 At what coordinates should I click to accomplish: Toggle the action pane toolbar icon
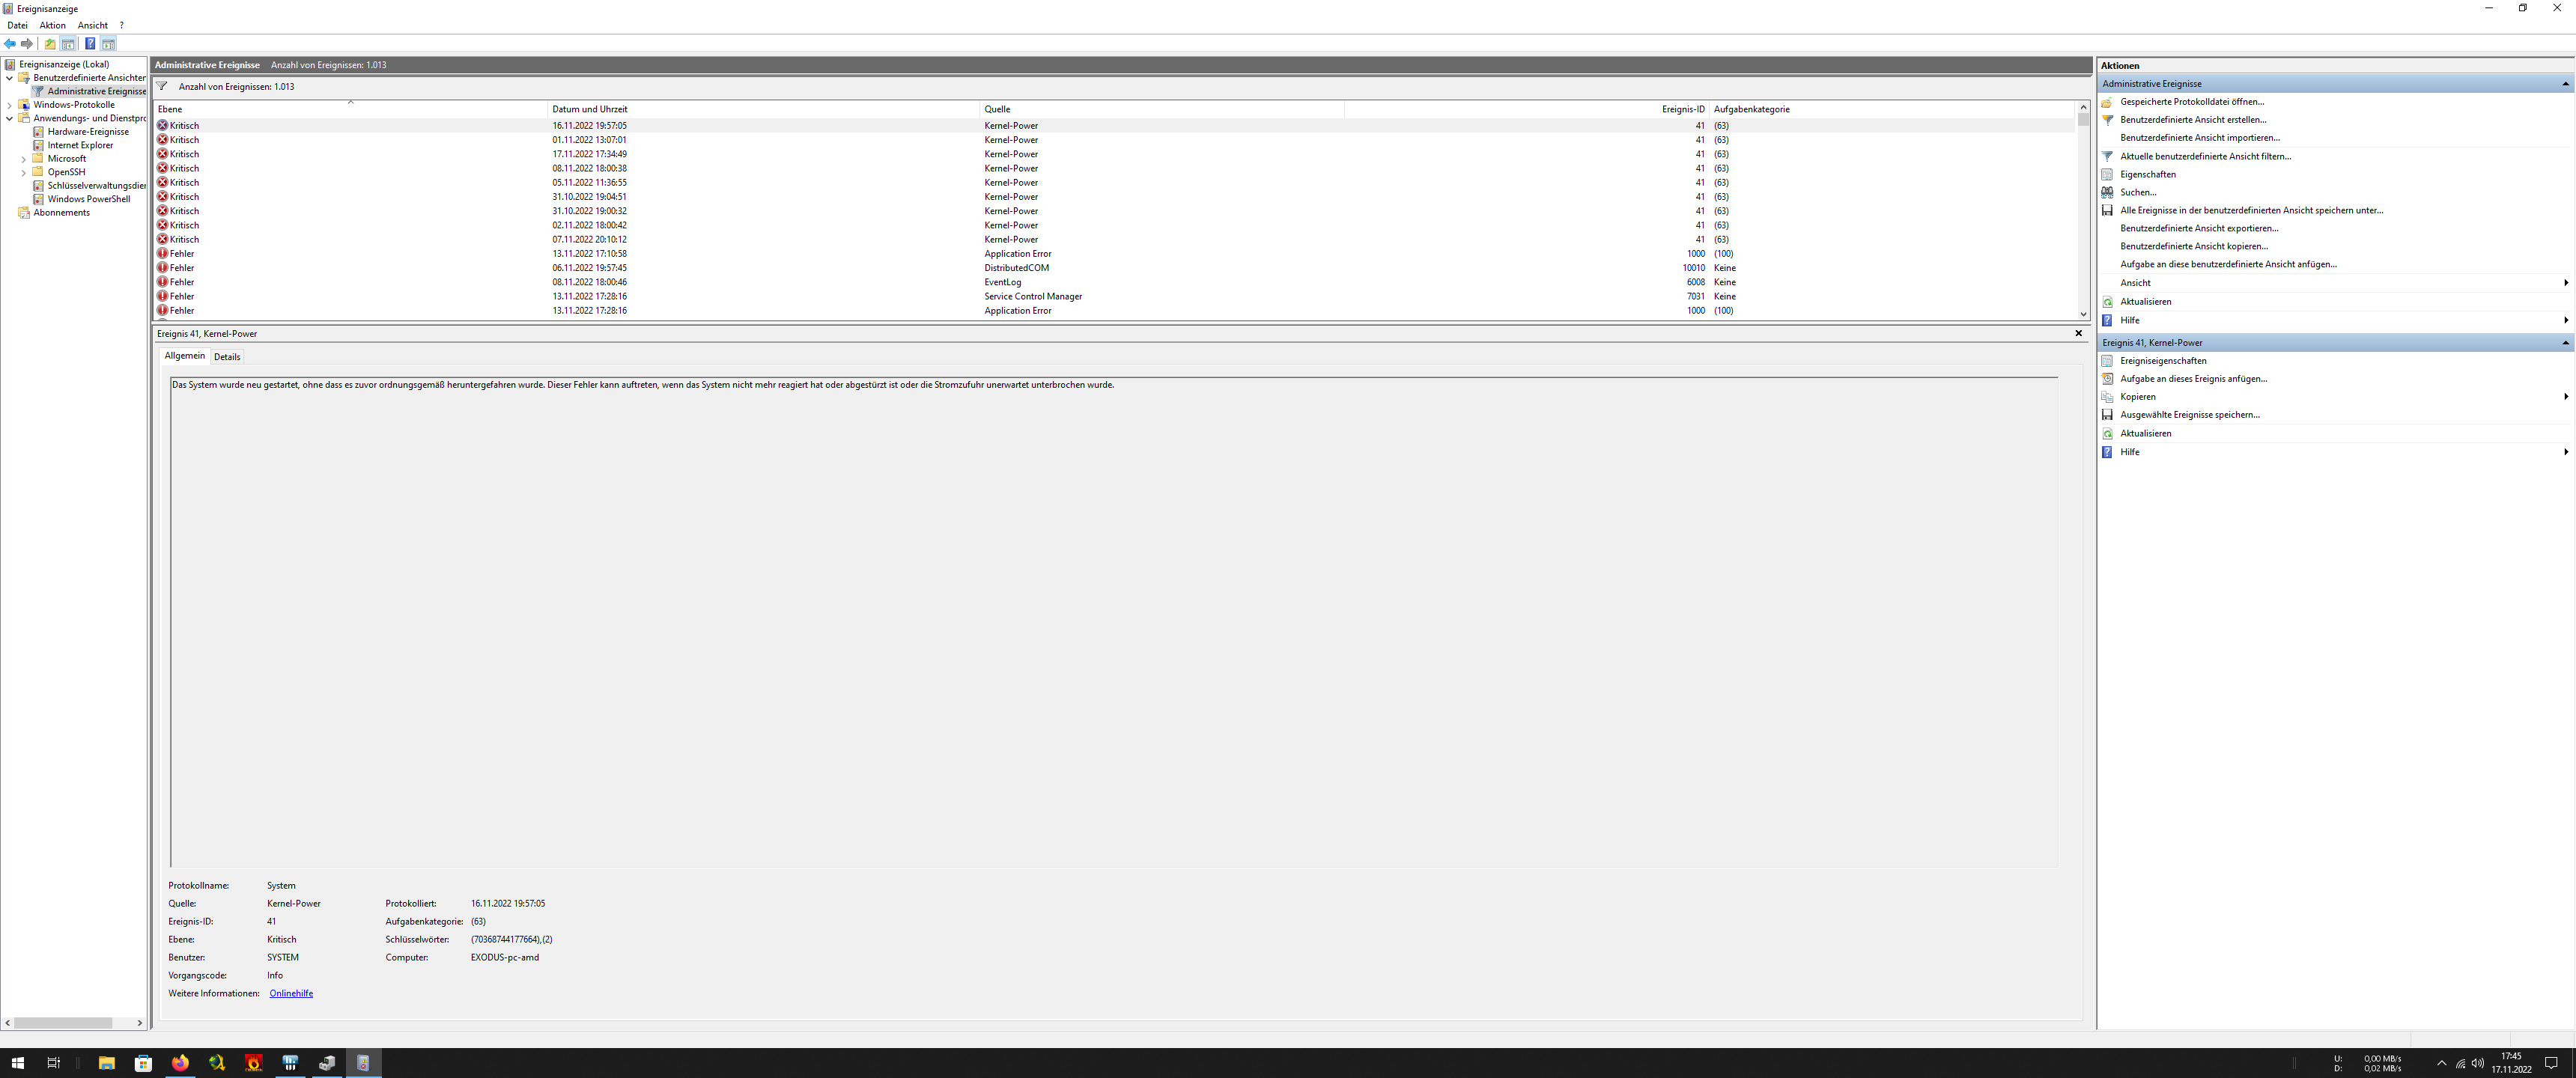click(108, 44)
